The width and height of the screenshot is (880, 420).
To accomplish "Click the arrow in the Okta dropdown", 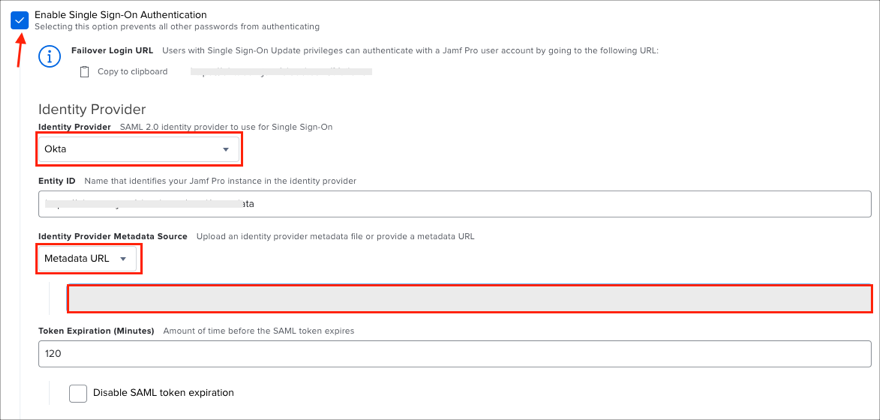I will click(x=226, y=150).
